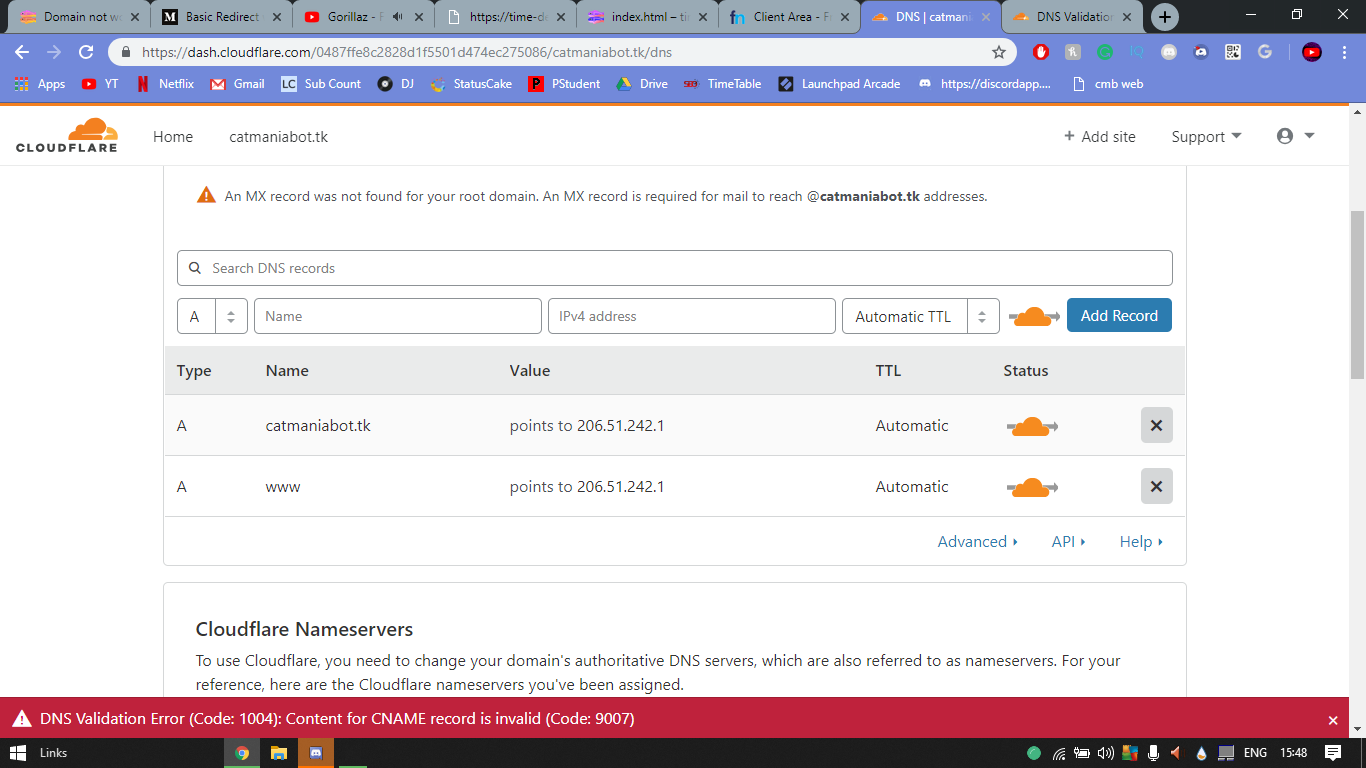
Task: Open the Launchpad Arcade bookmark
Action: [839, 84]
